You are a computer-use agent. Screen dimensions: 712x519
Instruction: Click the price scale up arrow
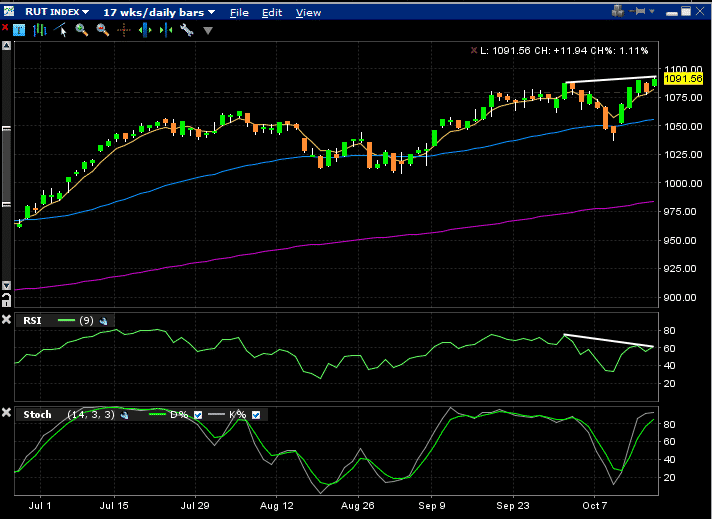pos(6,45)
